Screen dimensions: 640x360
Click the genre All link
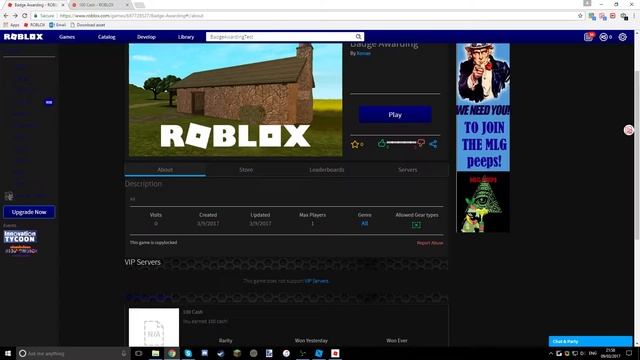tap(364, 224)
